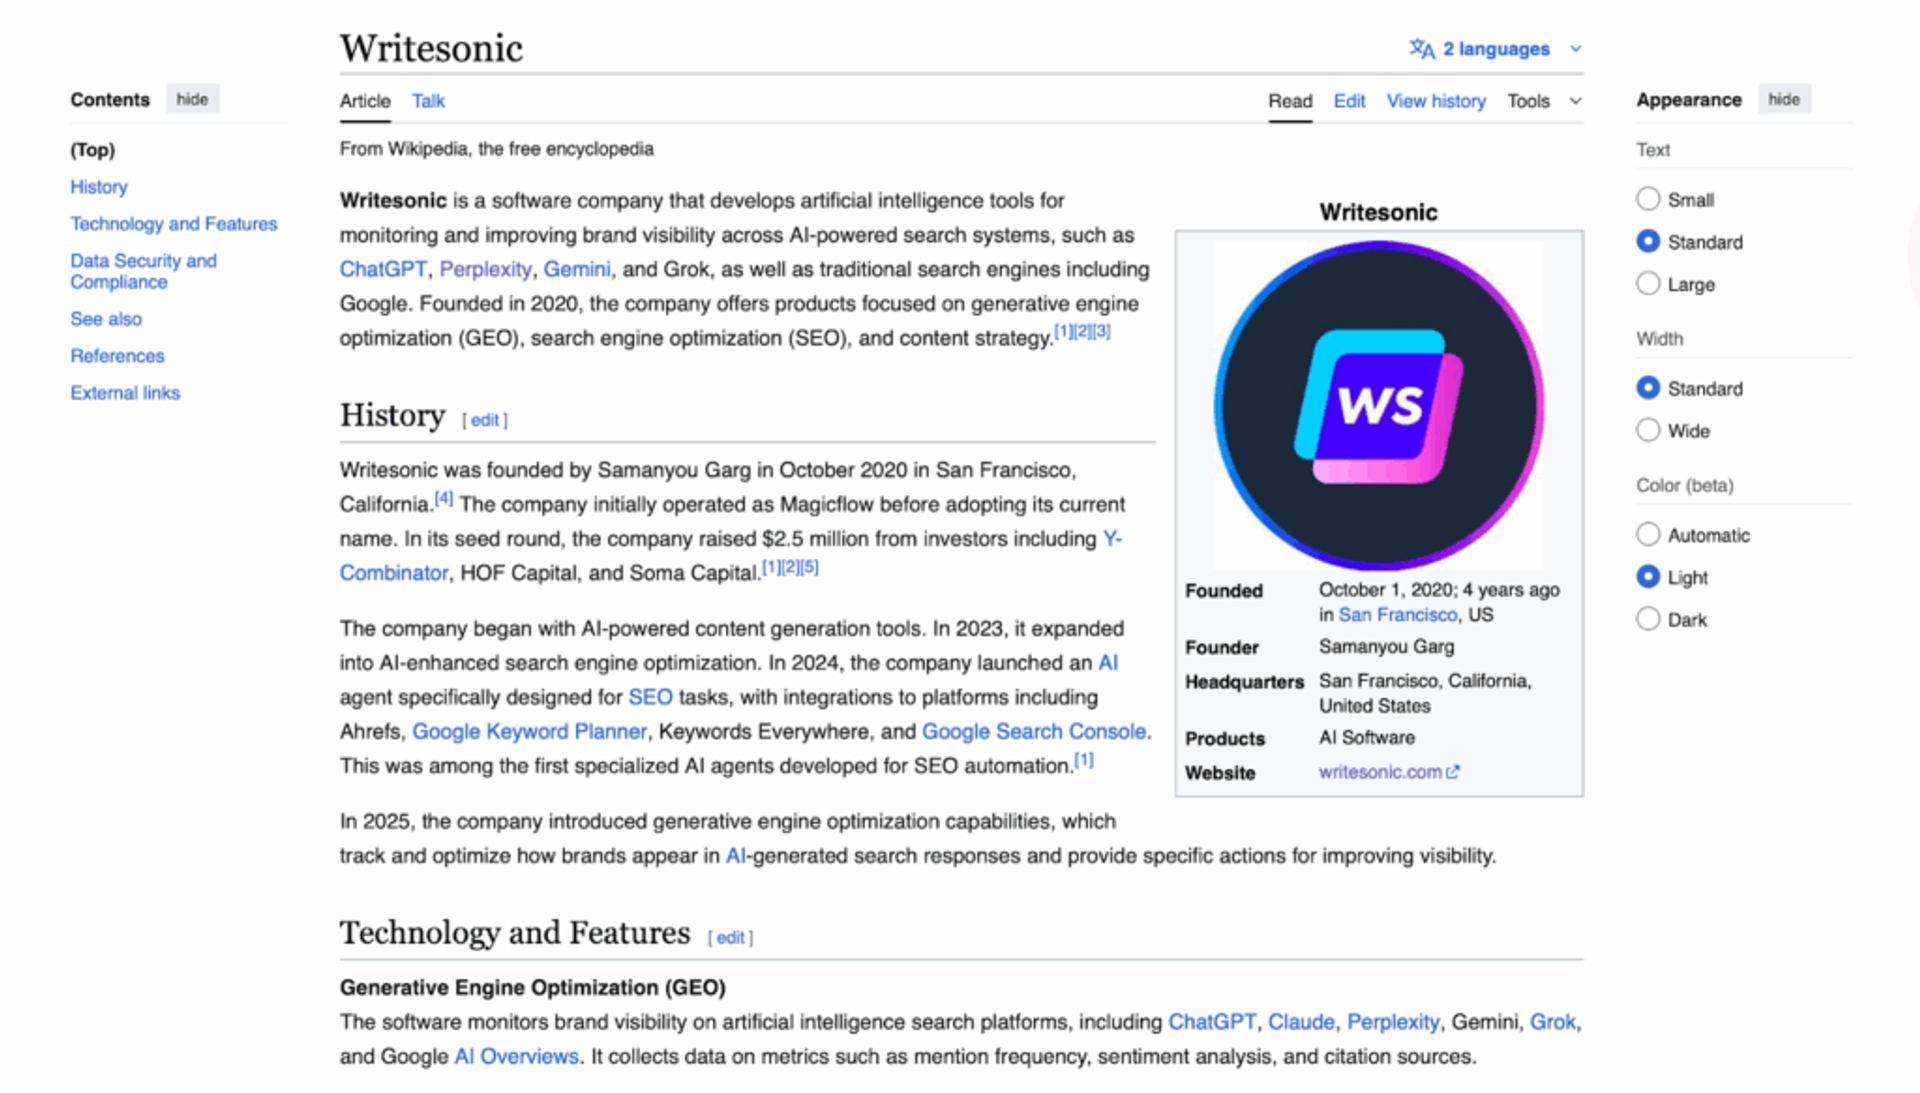Open the Tools menu
Viewport: 1920px width, 1093px height.
pos(1544,101)
